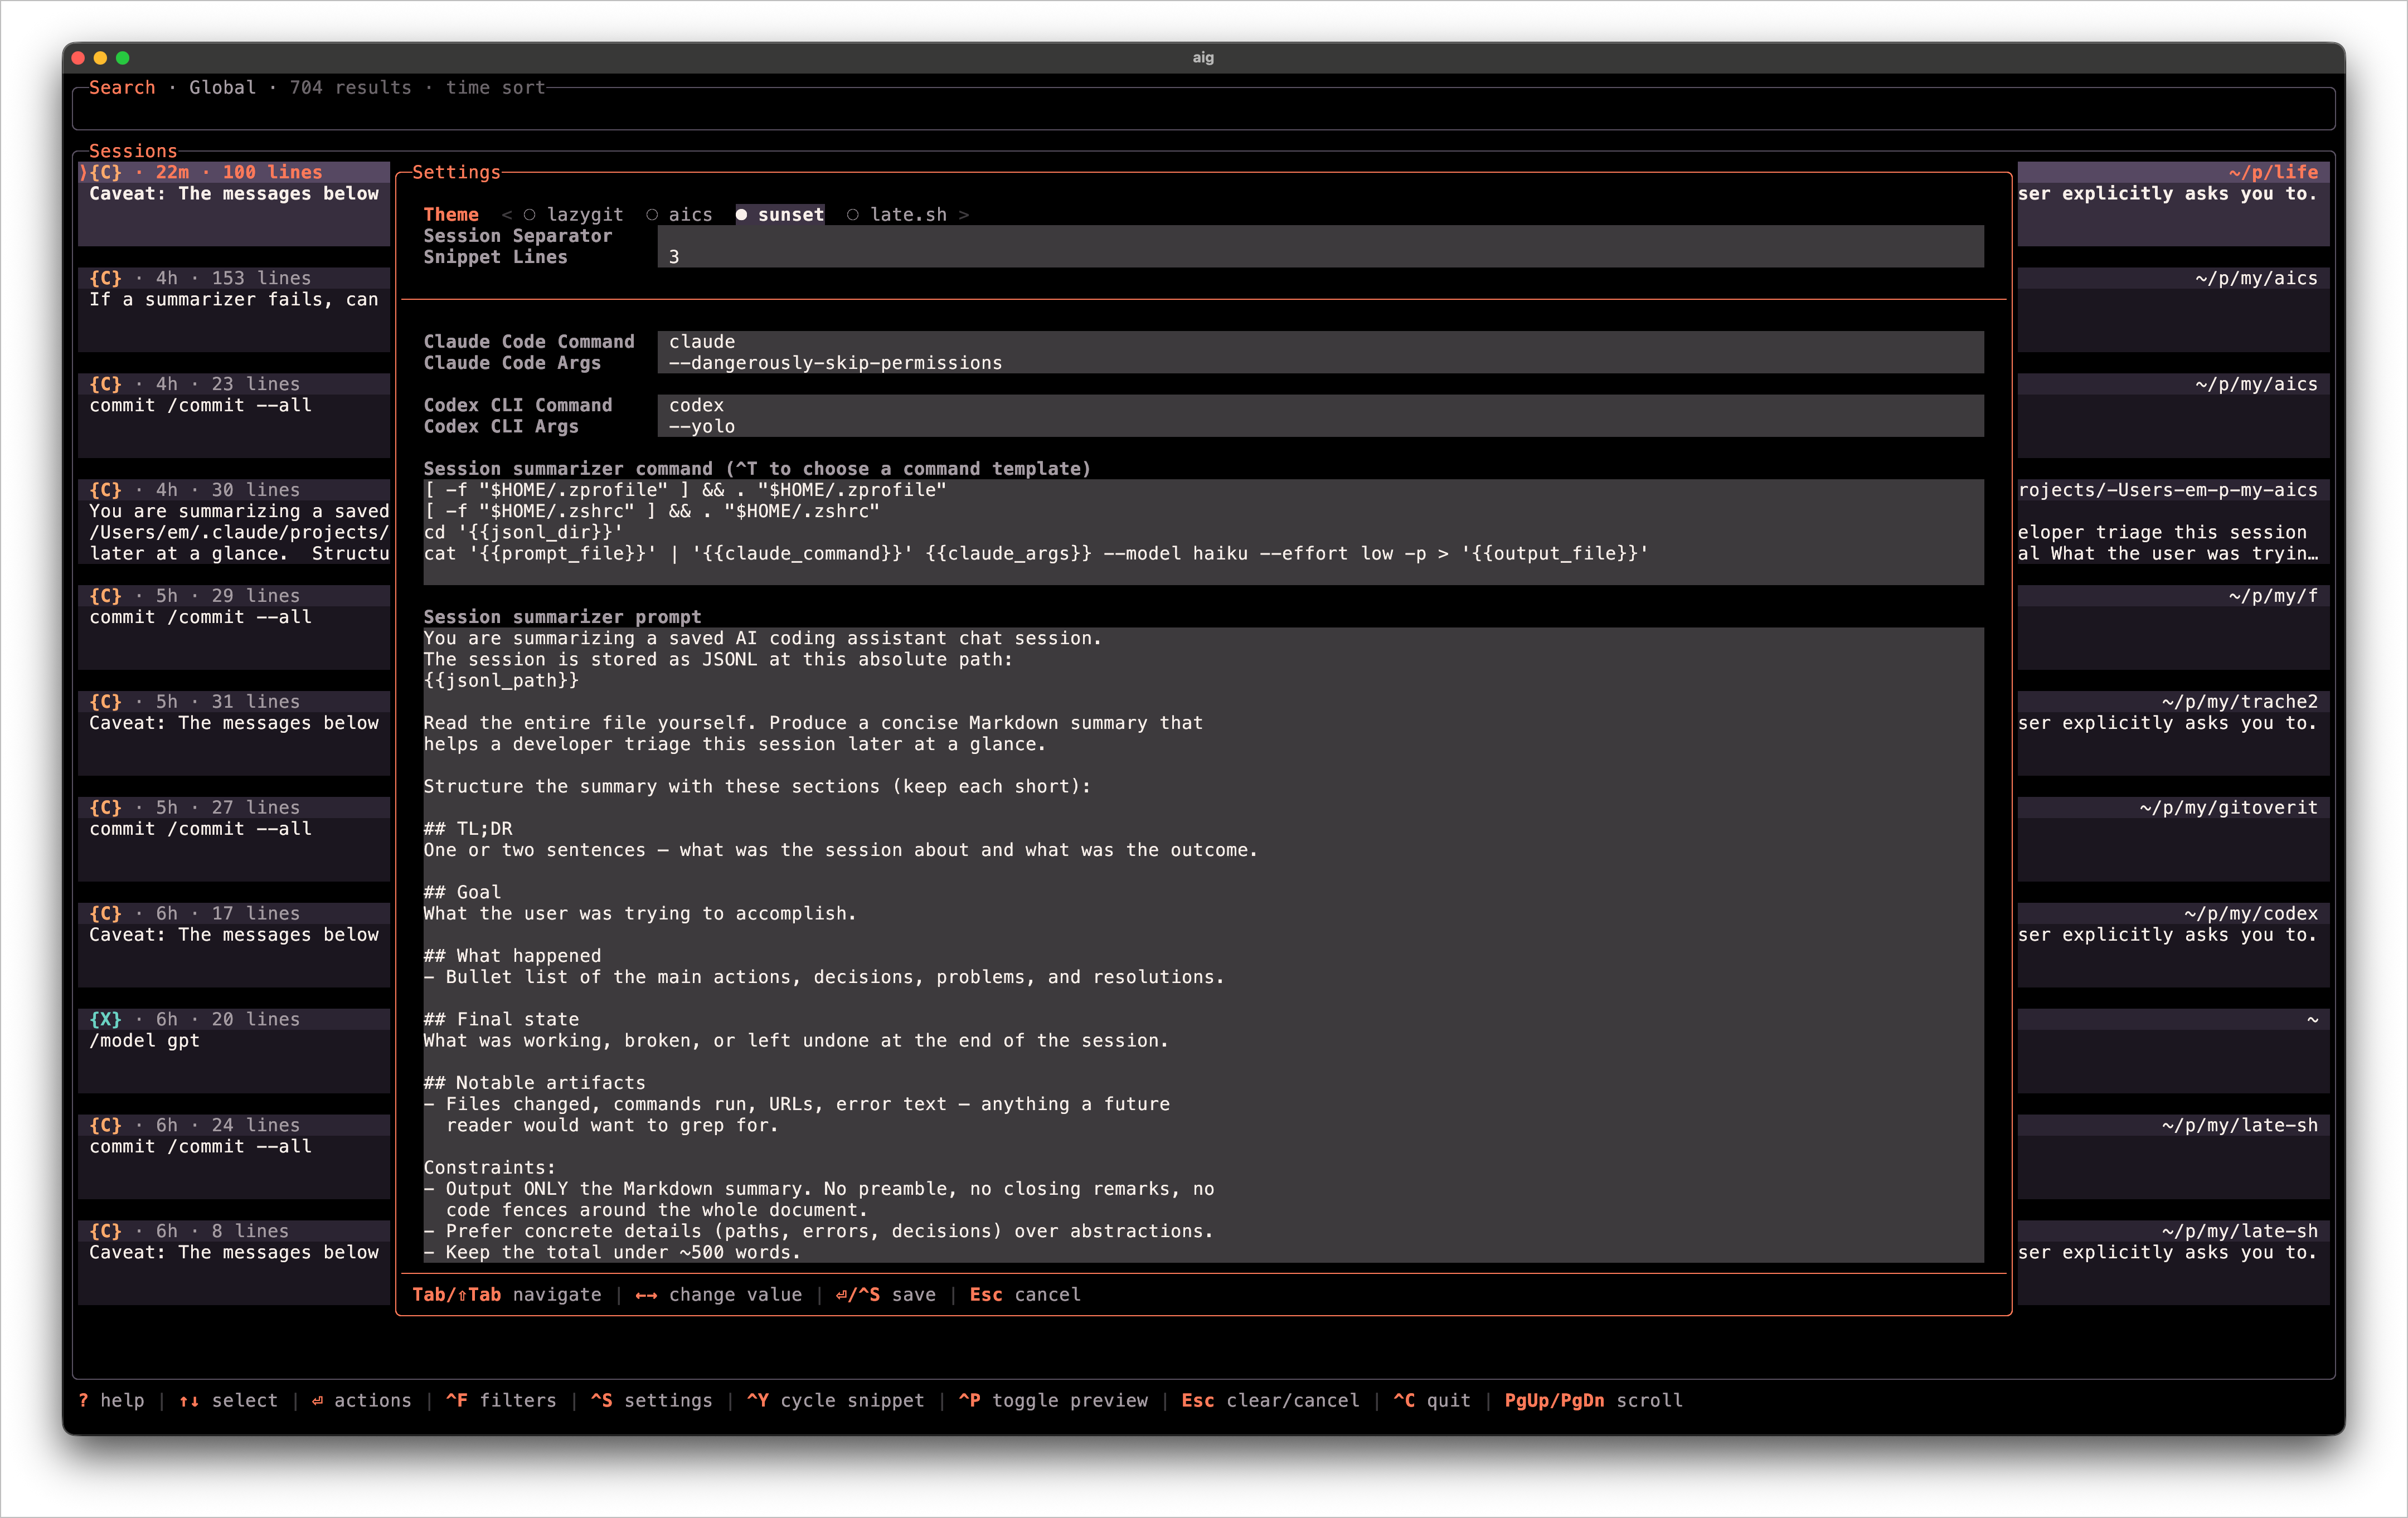The image size is (2408, 1518).
Task: Click the Tab/⇧Tab navigate hint
Action: coord(507,1295)
